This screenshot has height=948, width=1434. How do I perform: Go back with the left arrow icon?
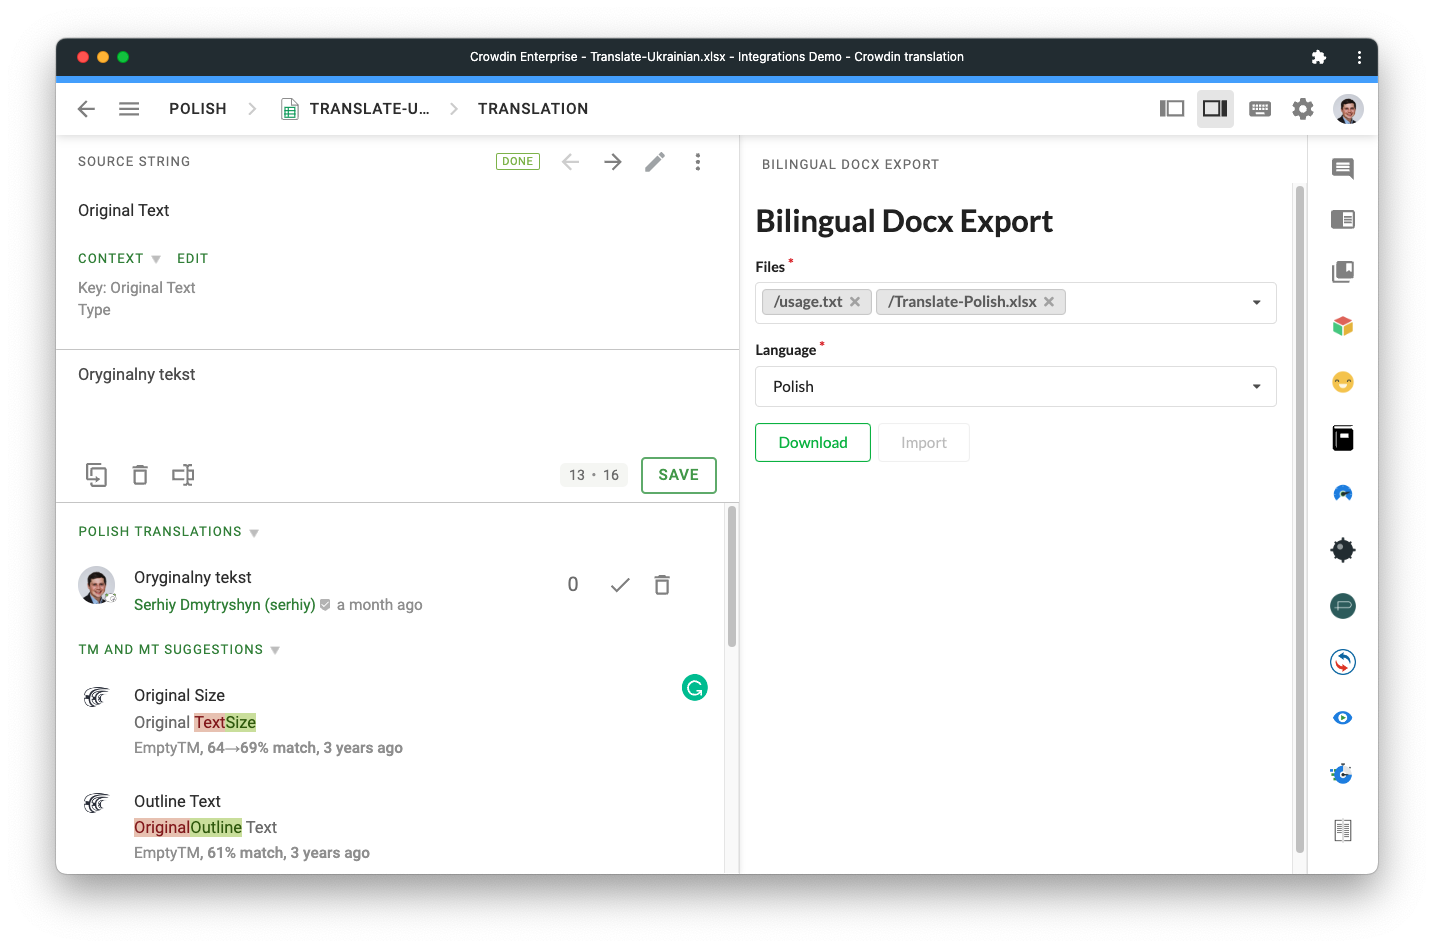86,109
